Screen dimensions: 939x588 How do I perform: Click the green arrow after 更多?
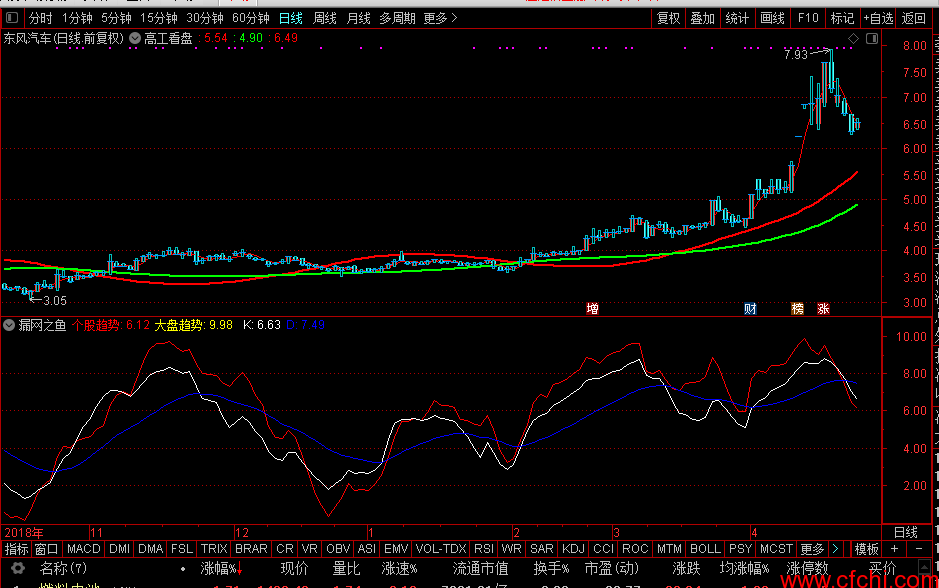click(835, 548)
